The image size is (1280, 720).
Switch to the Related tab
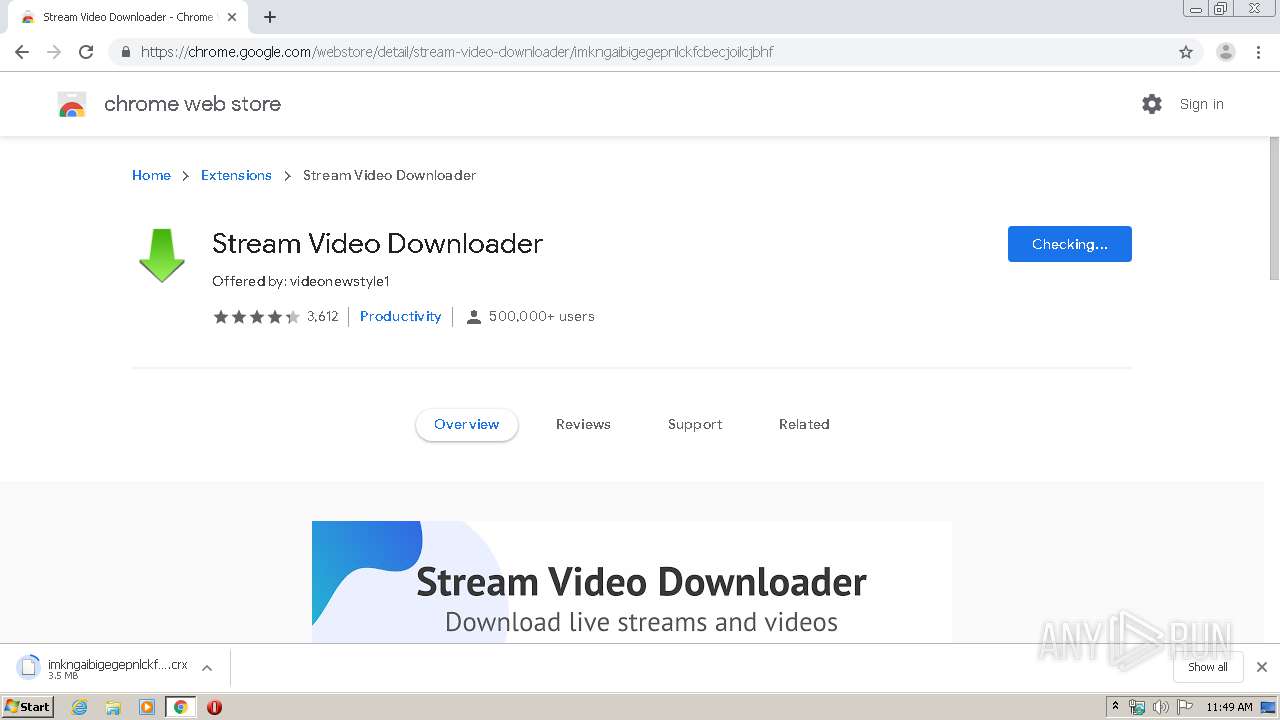(804, 424)
